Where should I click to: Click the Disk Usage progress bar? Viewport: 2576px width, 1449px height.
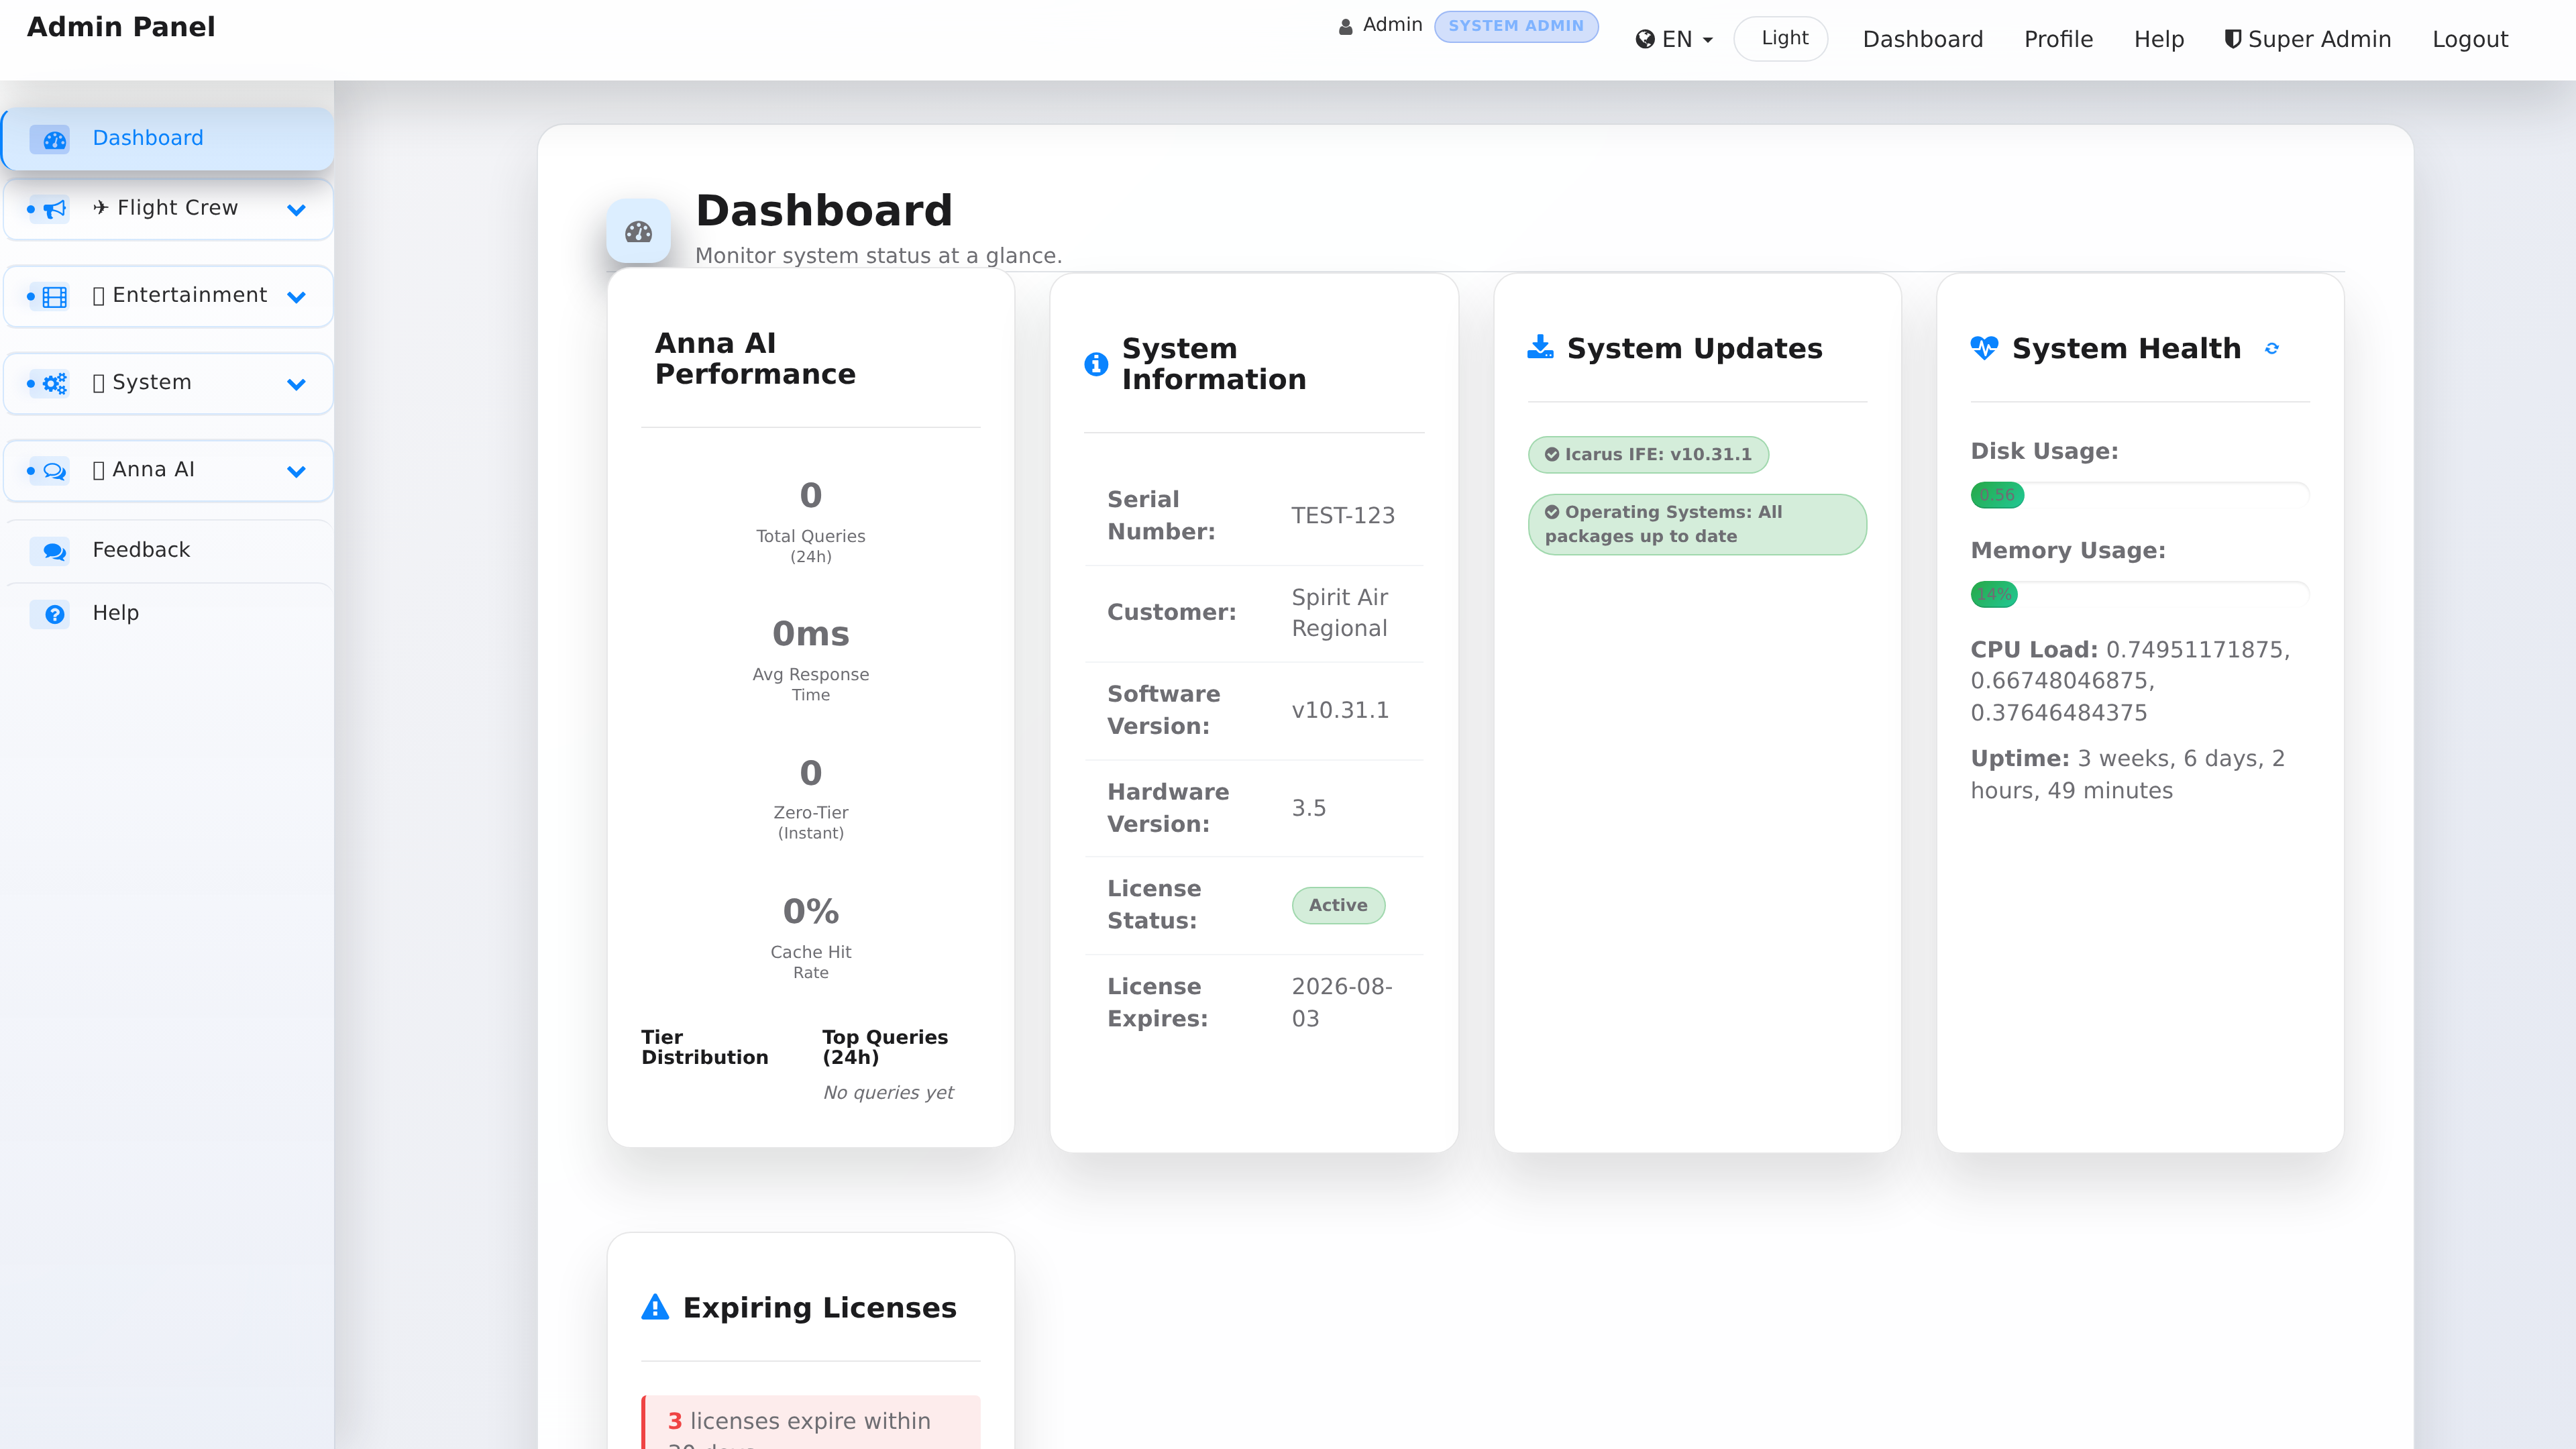[x=2139, y=495]
